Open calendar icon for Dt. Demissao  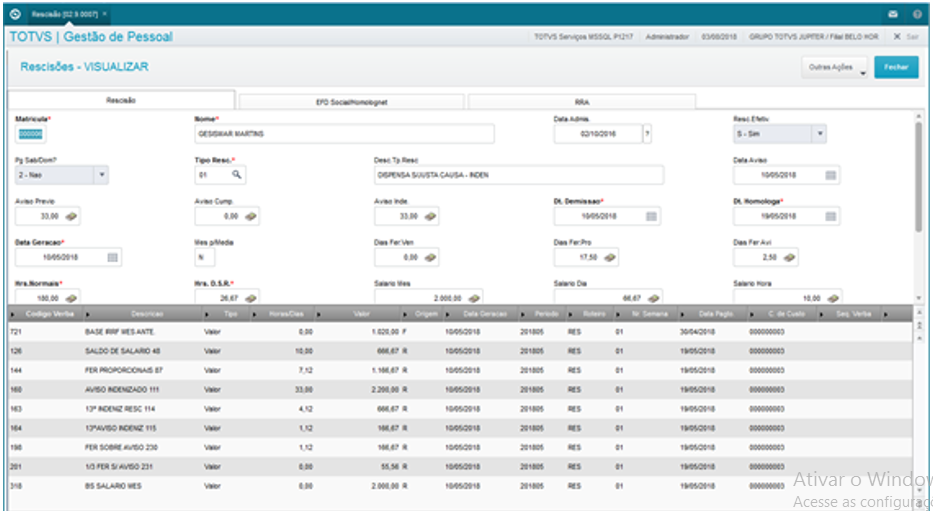point(652,217)
